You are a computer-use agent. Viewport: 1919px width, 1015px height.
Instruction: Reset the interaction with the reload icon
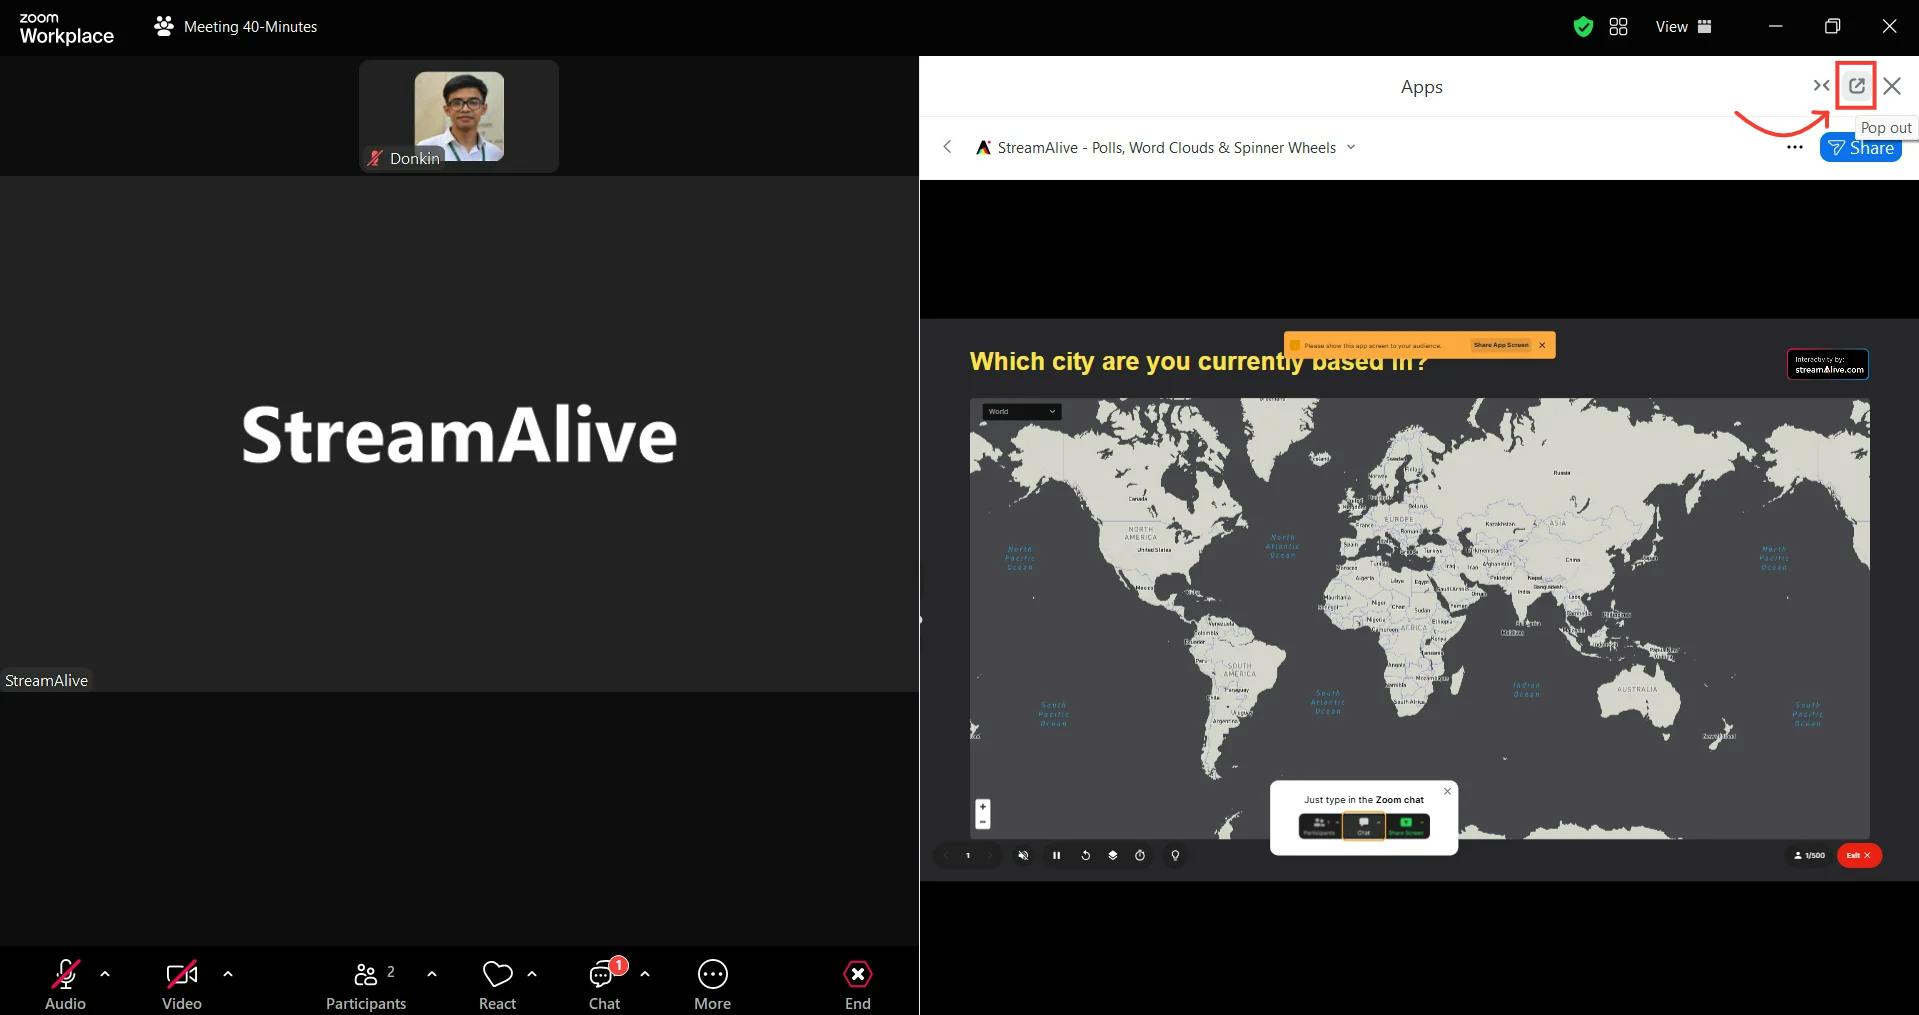tap(1085, 856)
